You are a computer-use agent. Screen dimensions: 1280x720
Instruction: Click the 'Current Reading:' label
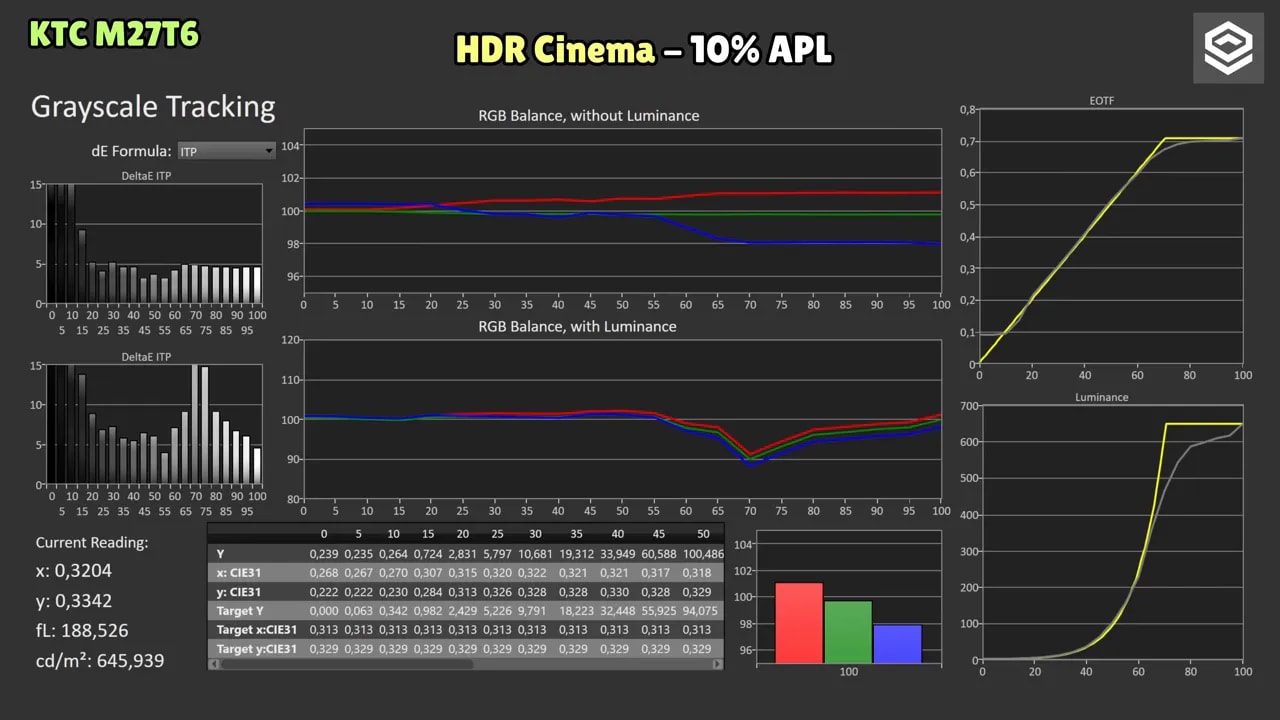(92, 543)
